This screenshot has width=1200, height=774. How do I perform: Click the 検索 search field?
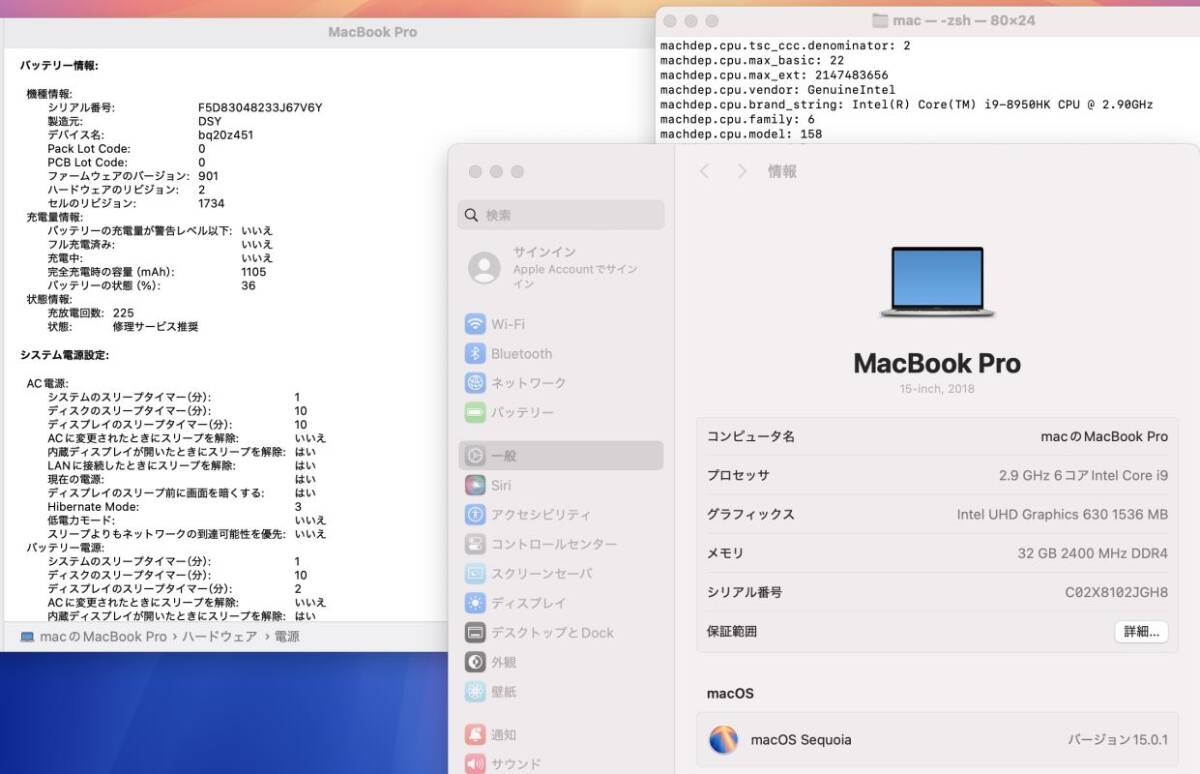[x=561, y=215]
